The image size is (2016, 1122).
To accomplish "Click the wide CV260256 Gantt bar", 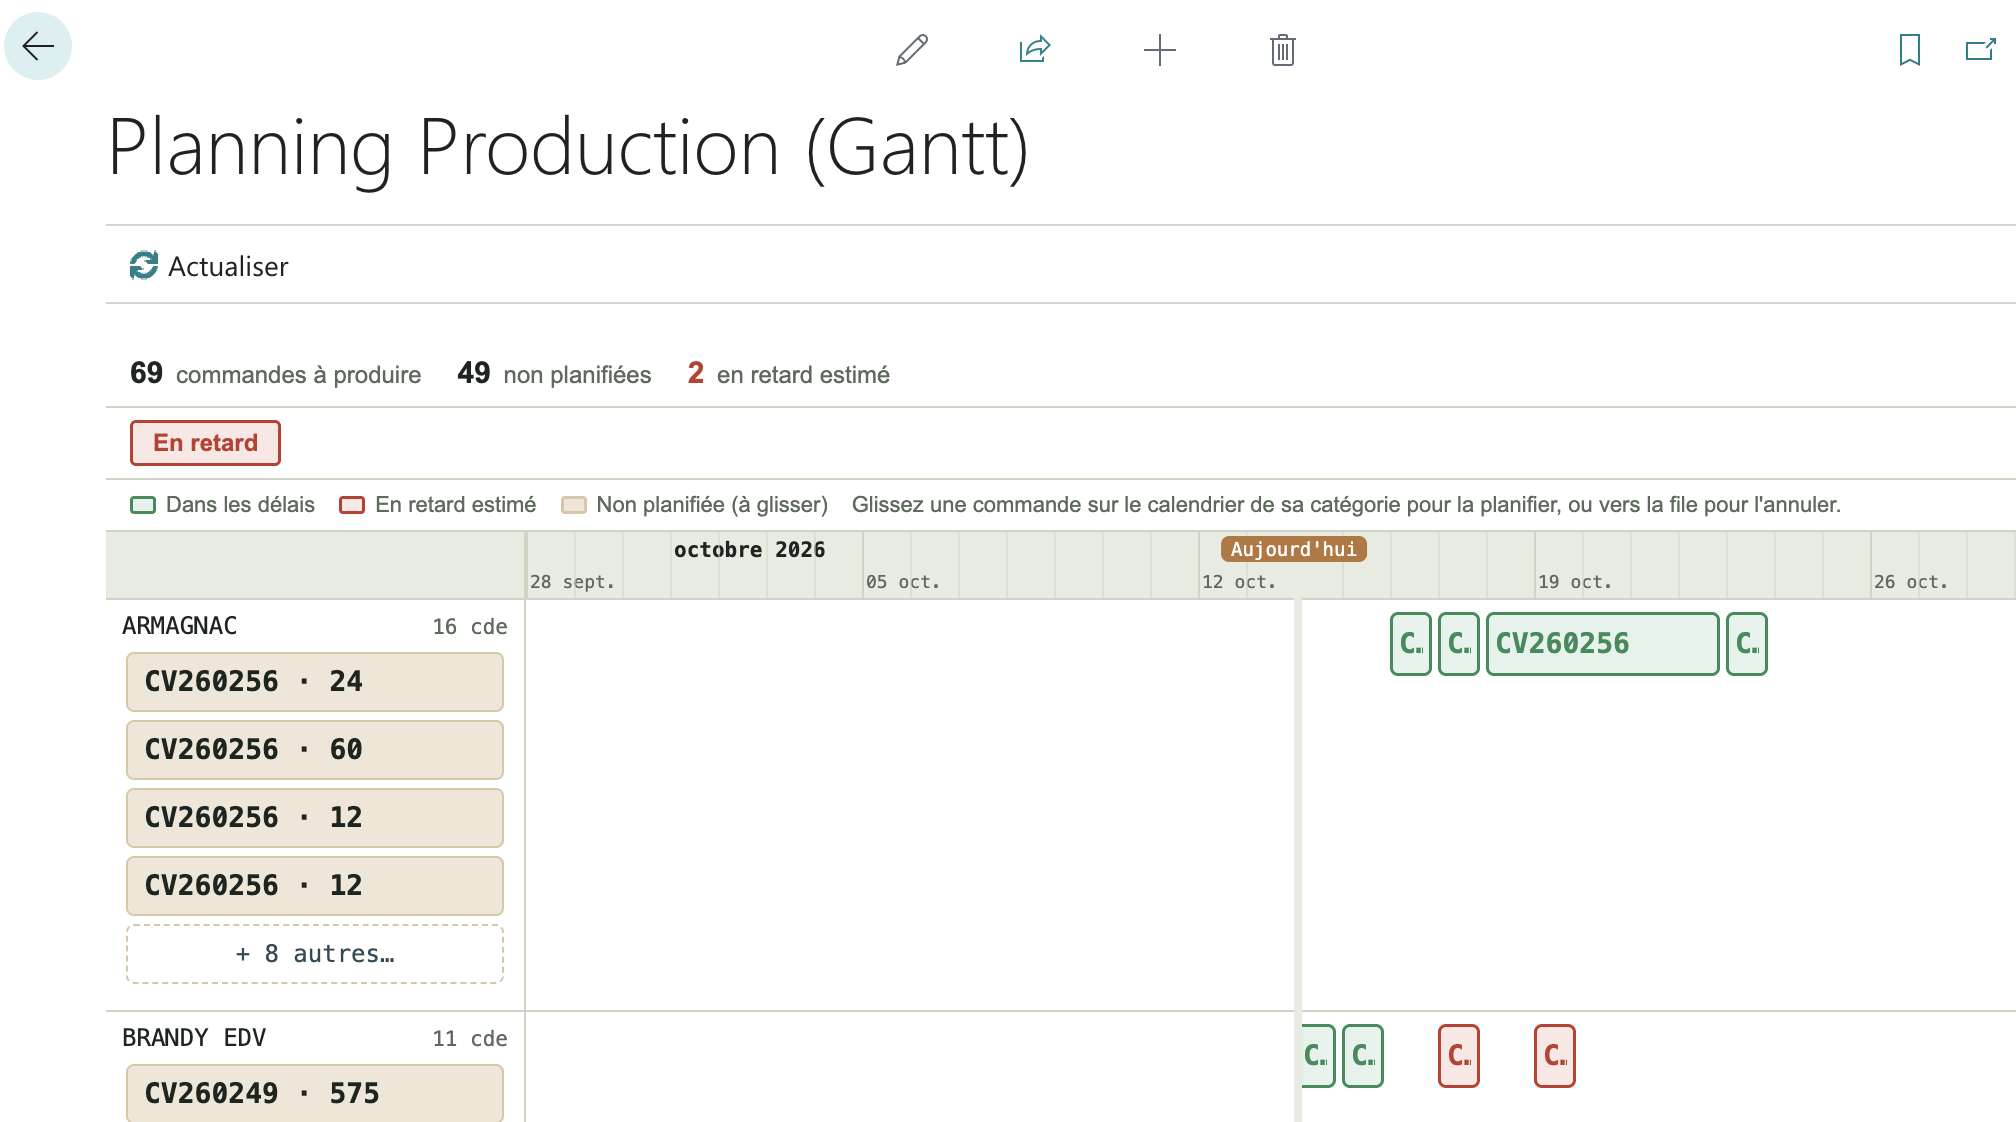I will tap(1603, 644).
